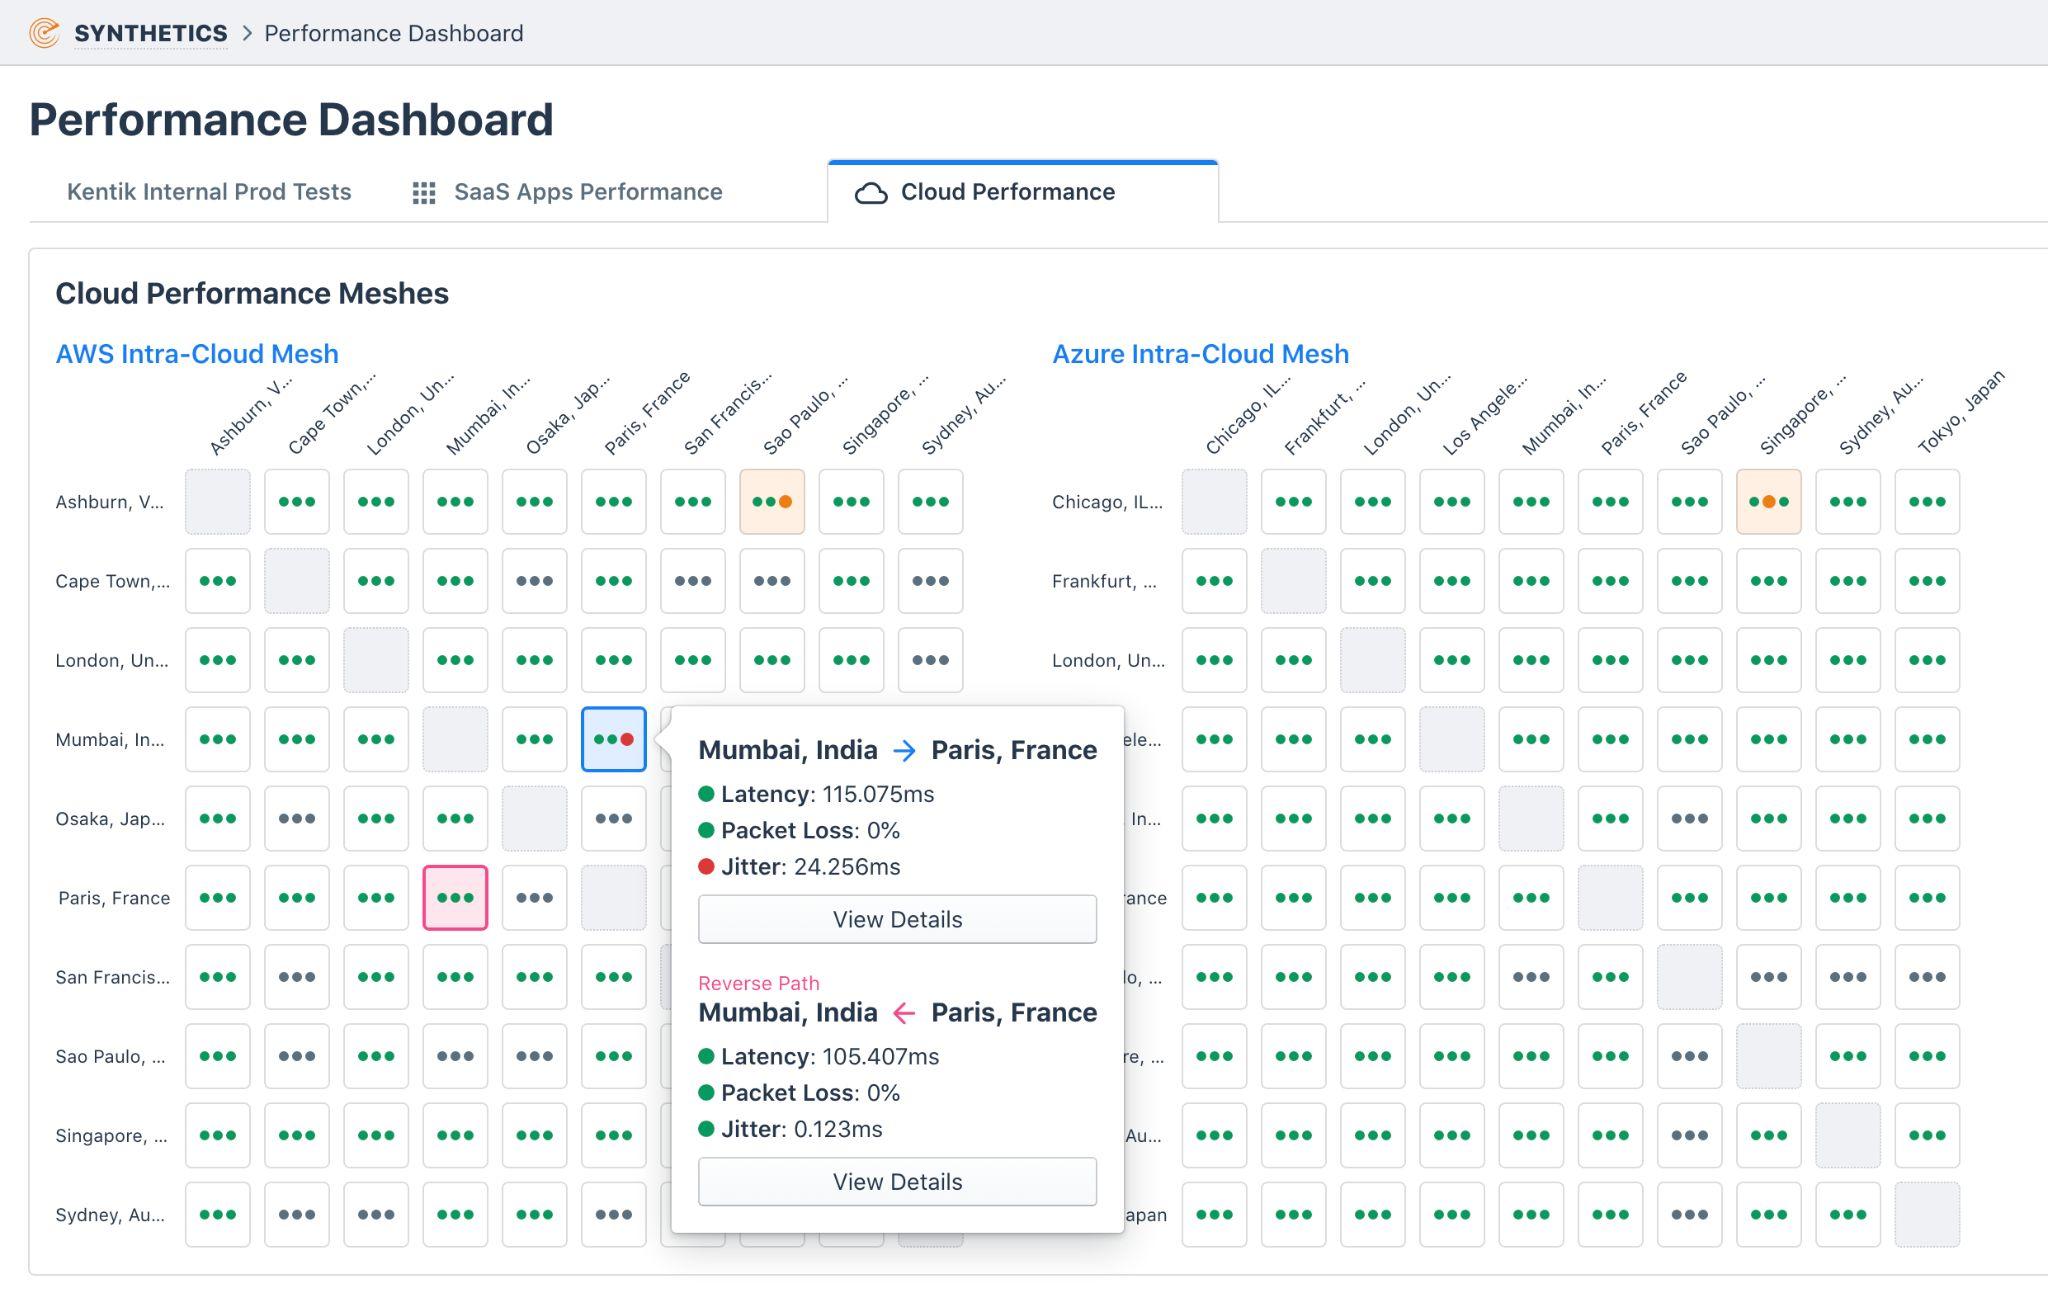Open the Azure Intra-Cloud Mesh link
This screenshot has height=1297, width=2048.
(1200, 354)
